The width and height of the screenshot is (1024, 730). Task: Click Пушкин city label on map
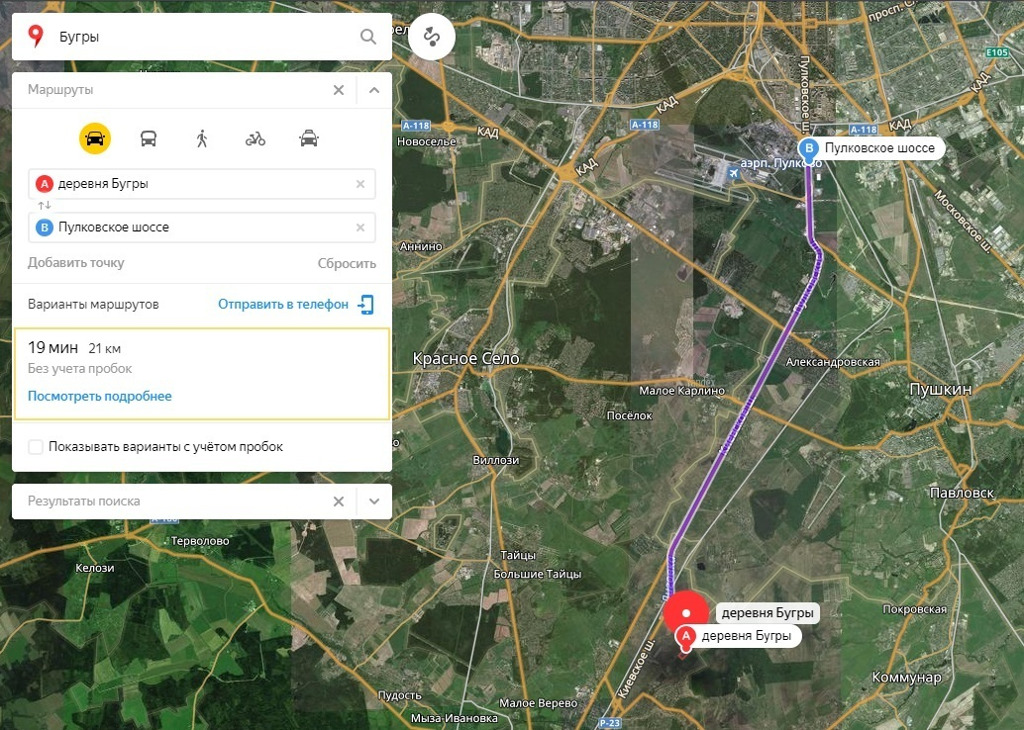(940, 390)
